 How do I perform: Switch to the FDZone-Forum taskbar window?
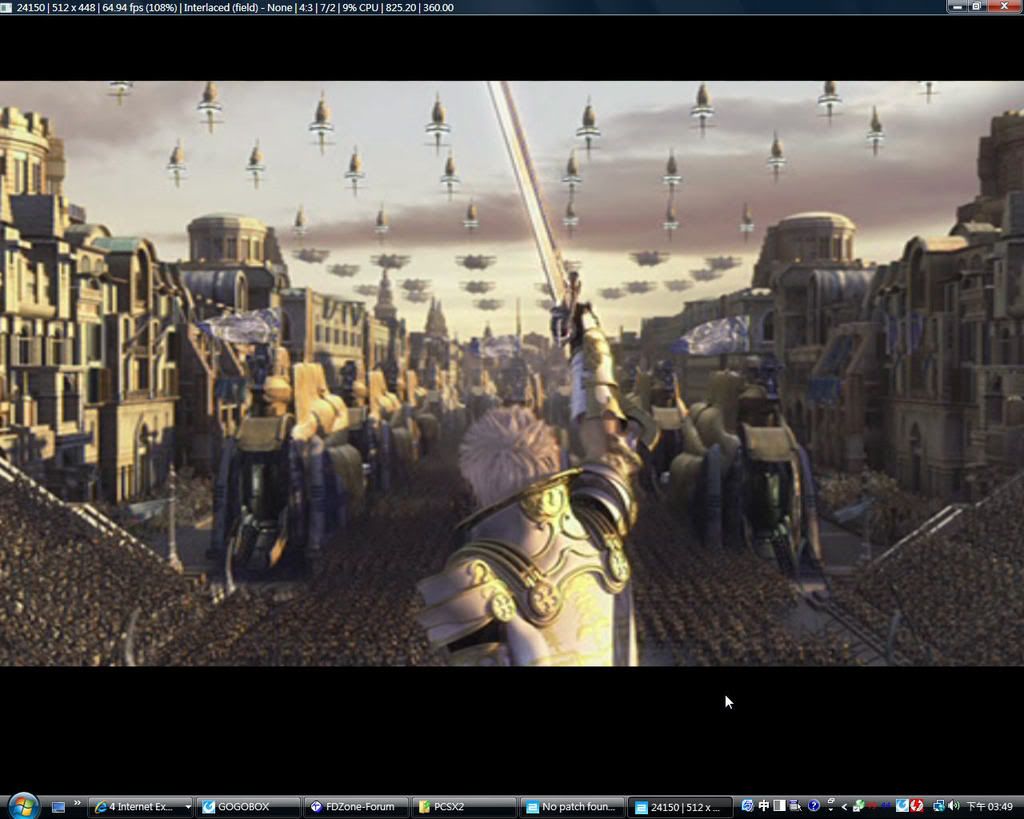pyautogui.click(x=356, y=807)
